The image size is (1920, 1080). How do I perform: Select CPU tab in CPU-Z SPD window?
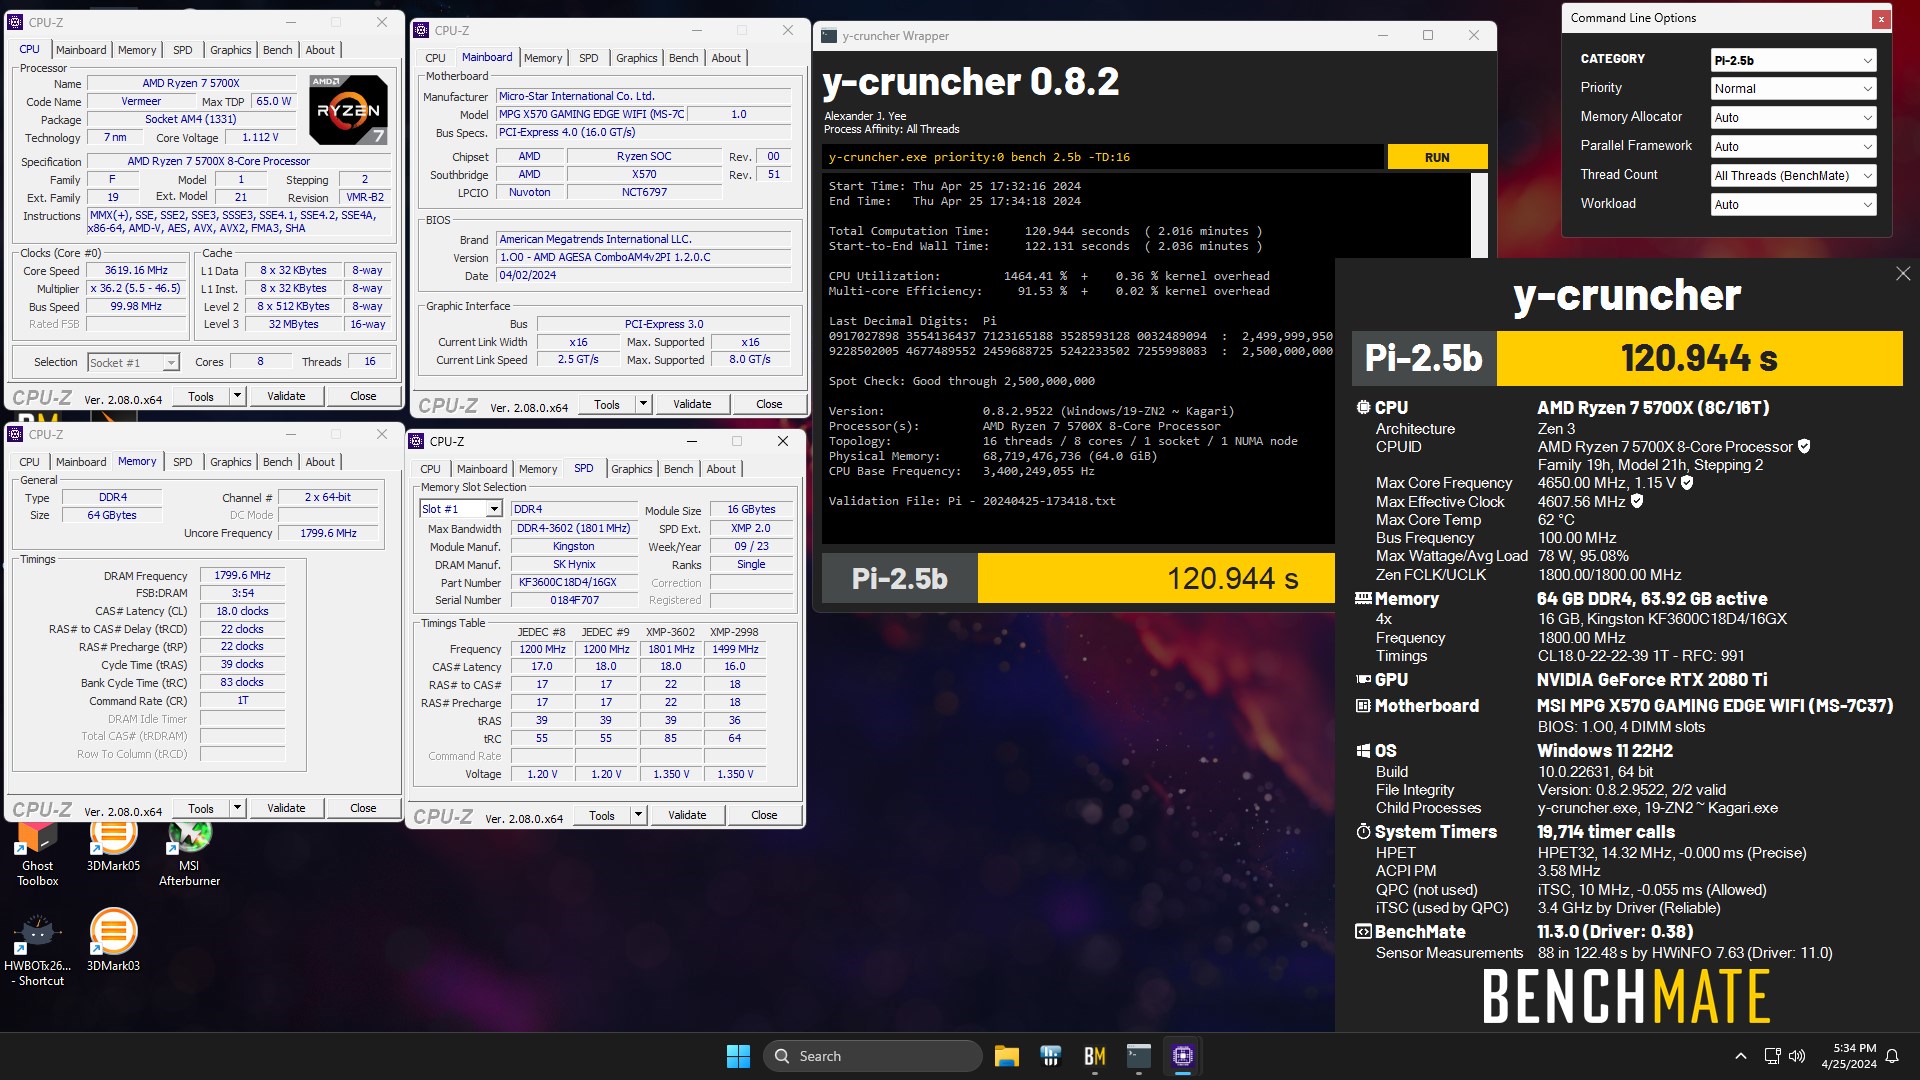(x=430, y=469)
